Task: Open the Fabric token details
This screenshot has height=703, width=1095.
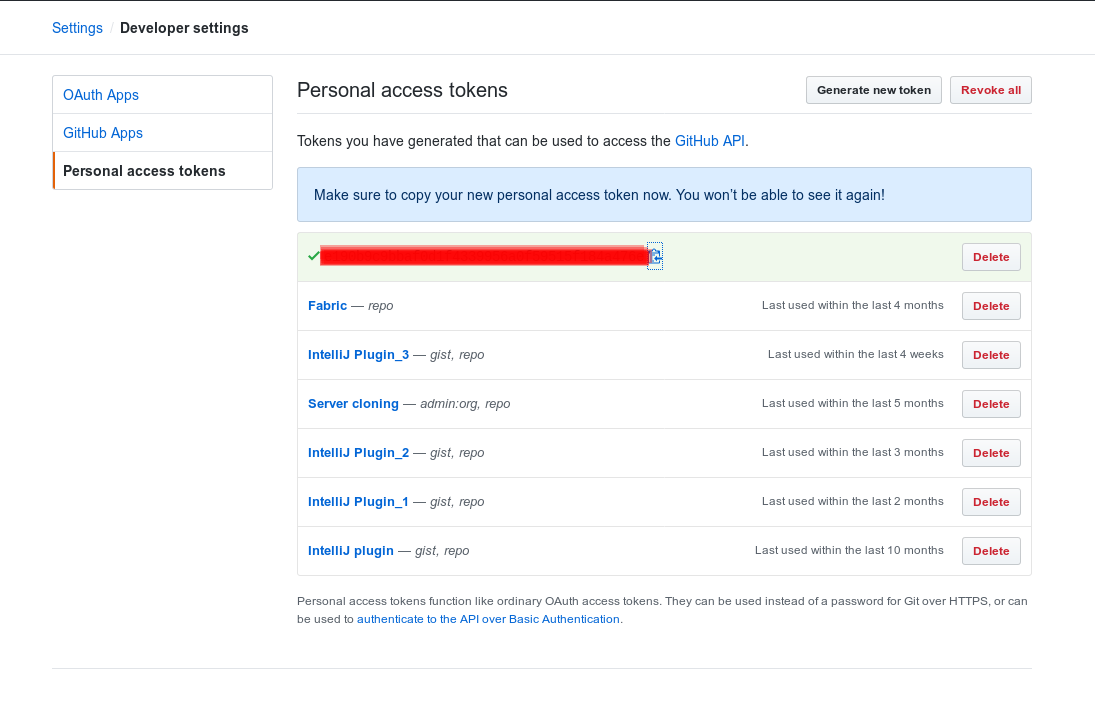Action: [x=327, y=306]
